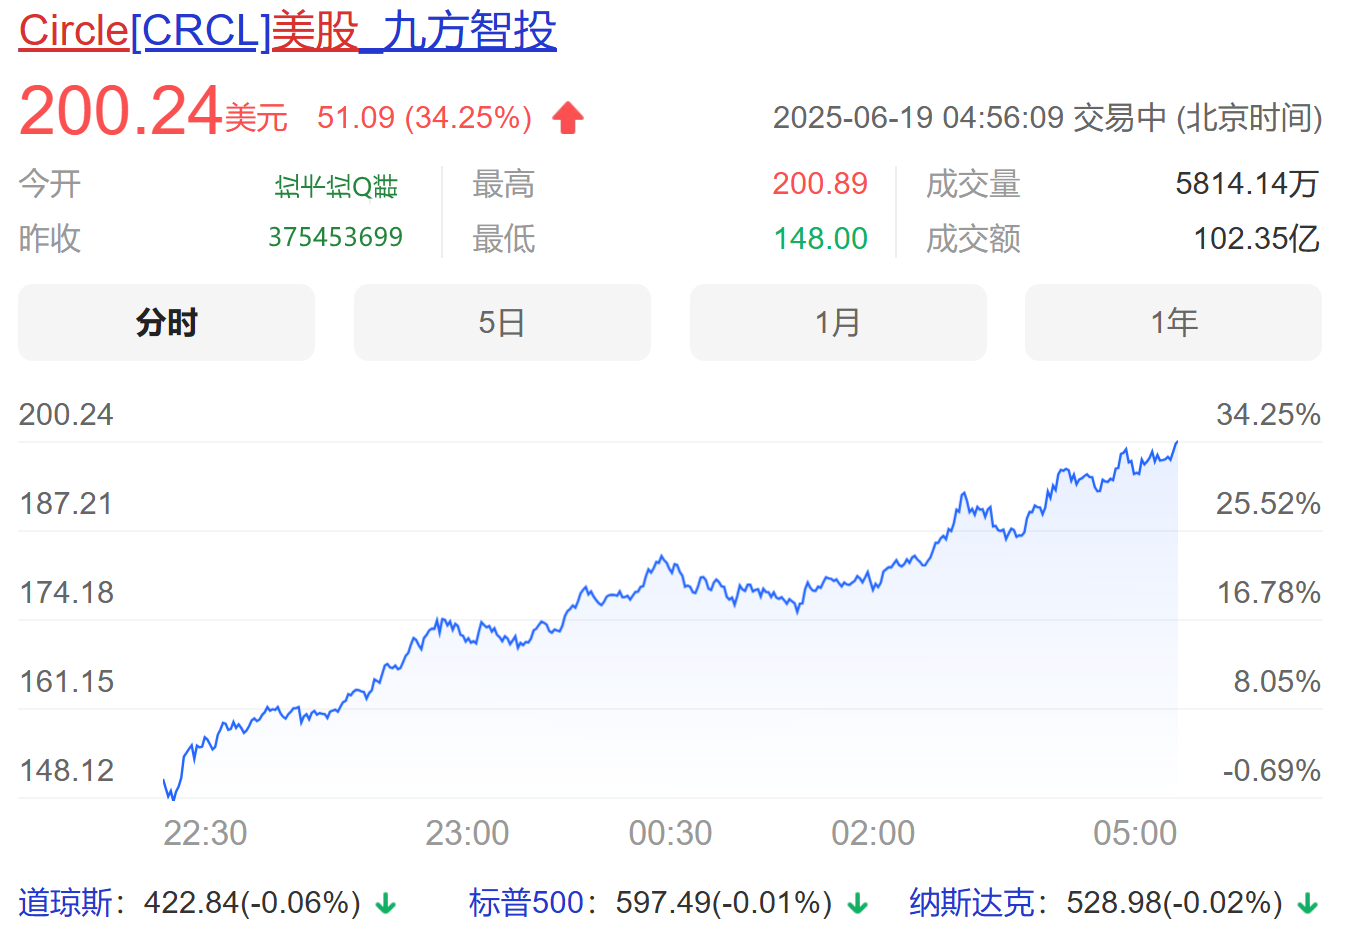Screen dimensions: 1347x936
Task: Click the 最低 value 148.00
Action: [x=820, y=239]
